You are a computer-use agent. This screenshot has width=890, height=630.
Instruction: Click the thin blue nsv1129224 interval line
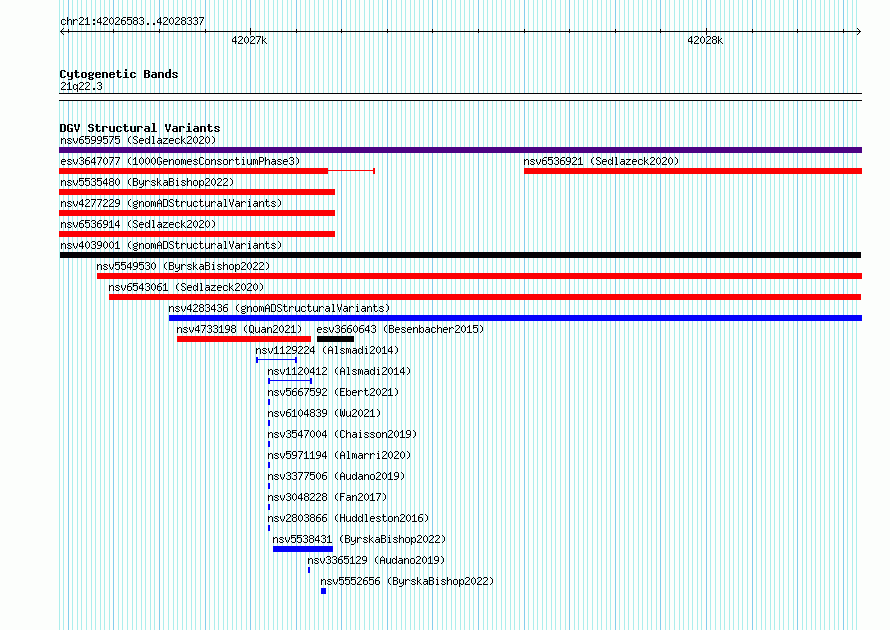point(276,360)
